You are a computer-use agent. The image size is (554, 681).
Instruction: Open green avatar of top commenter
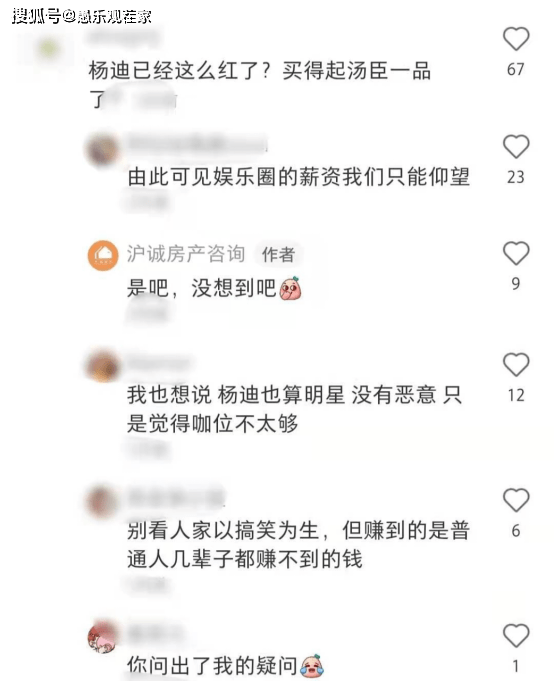(49, 49)
